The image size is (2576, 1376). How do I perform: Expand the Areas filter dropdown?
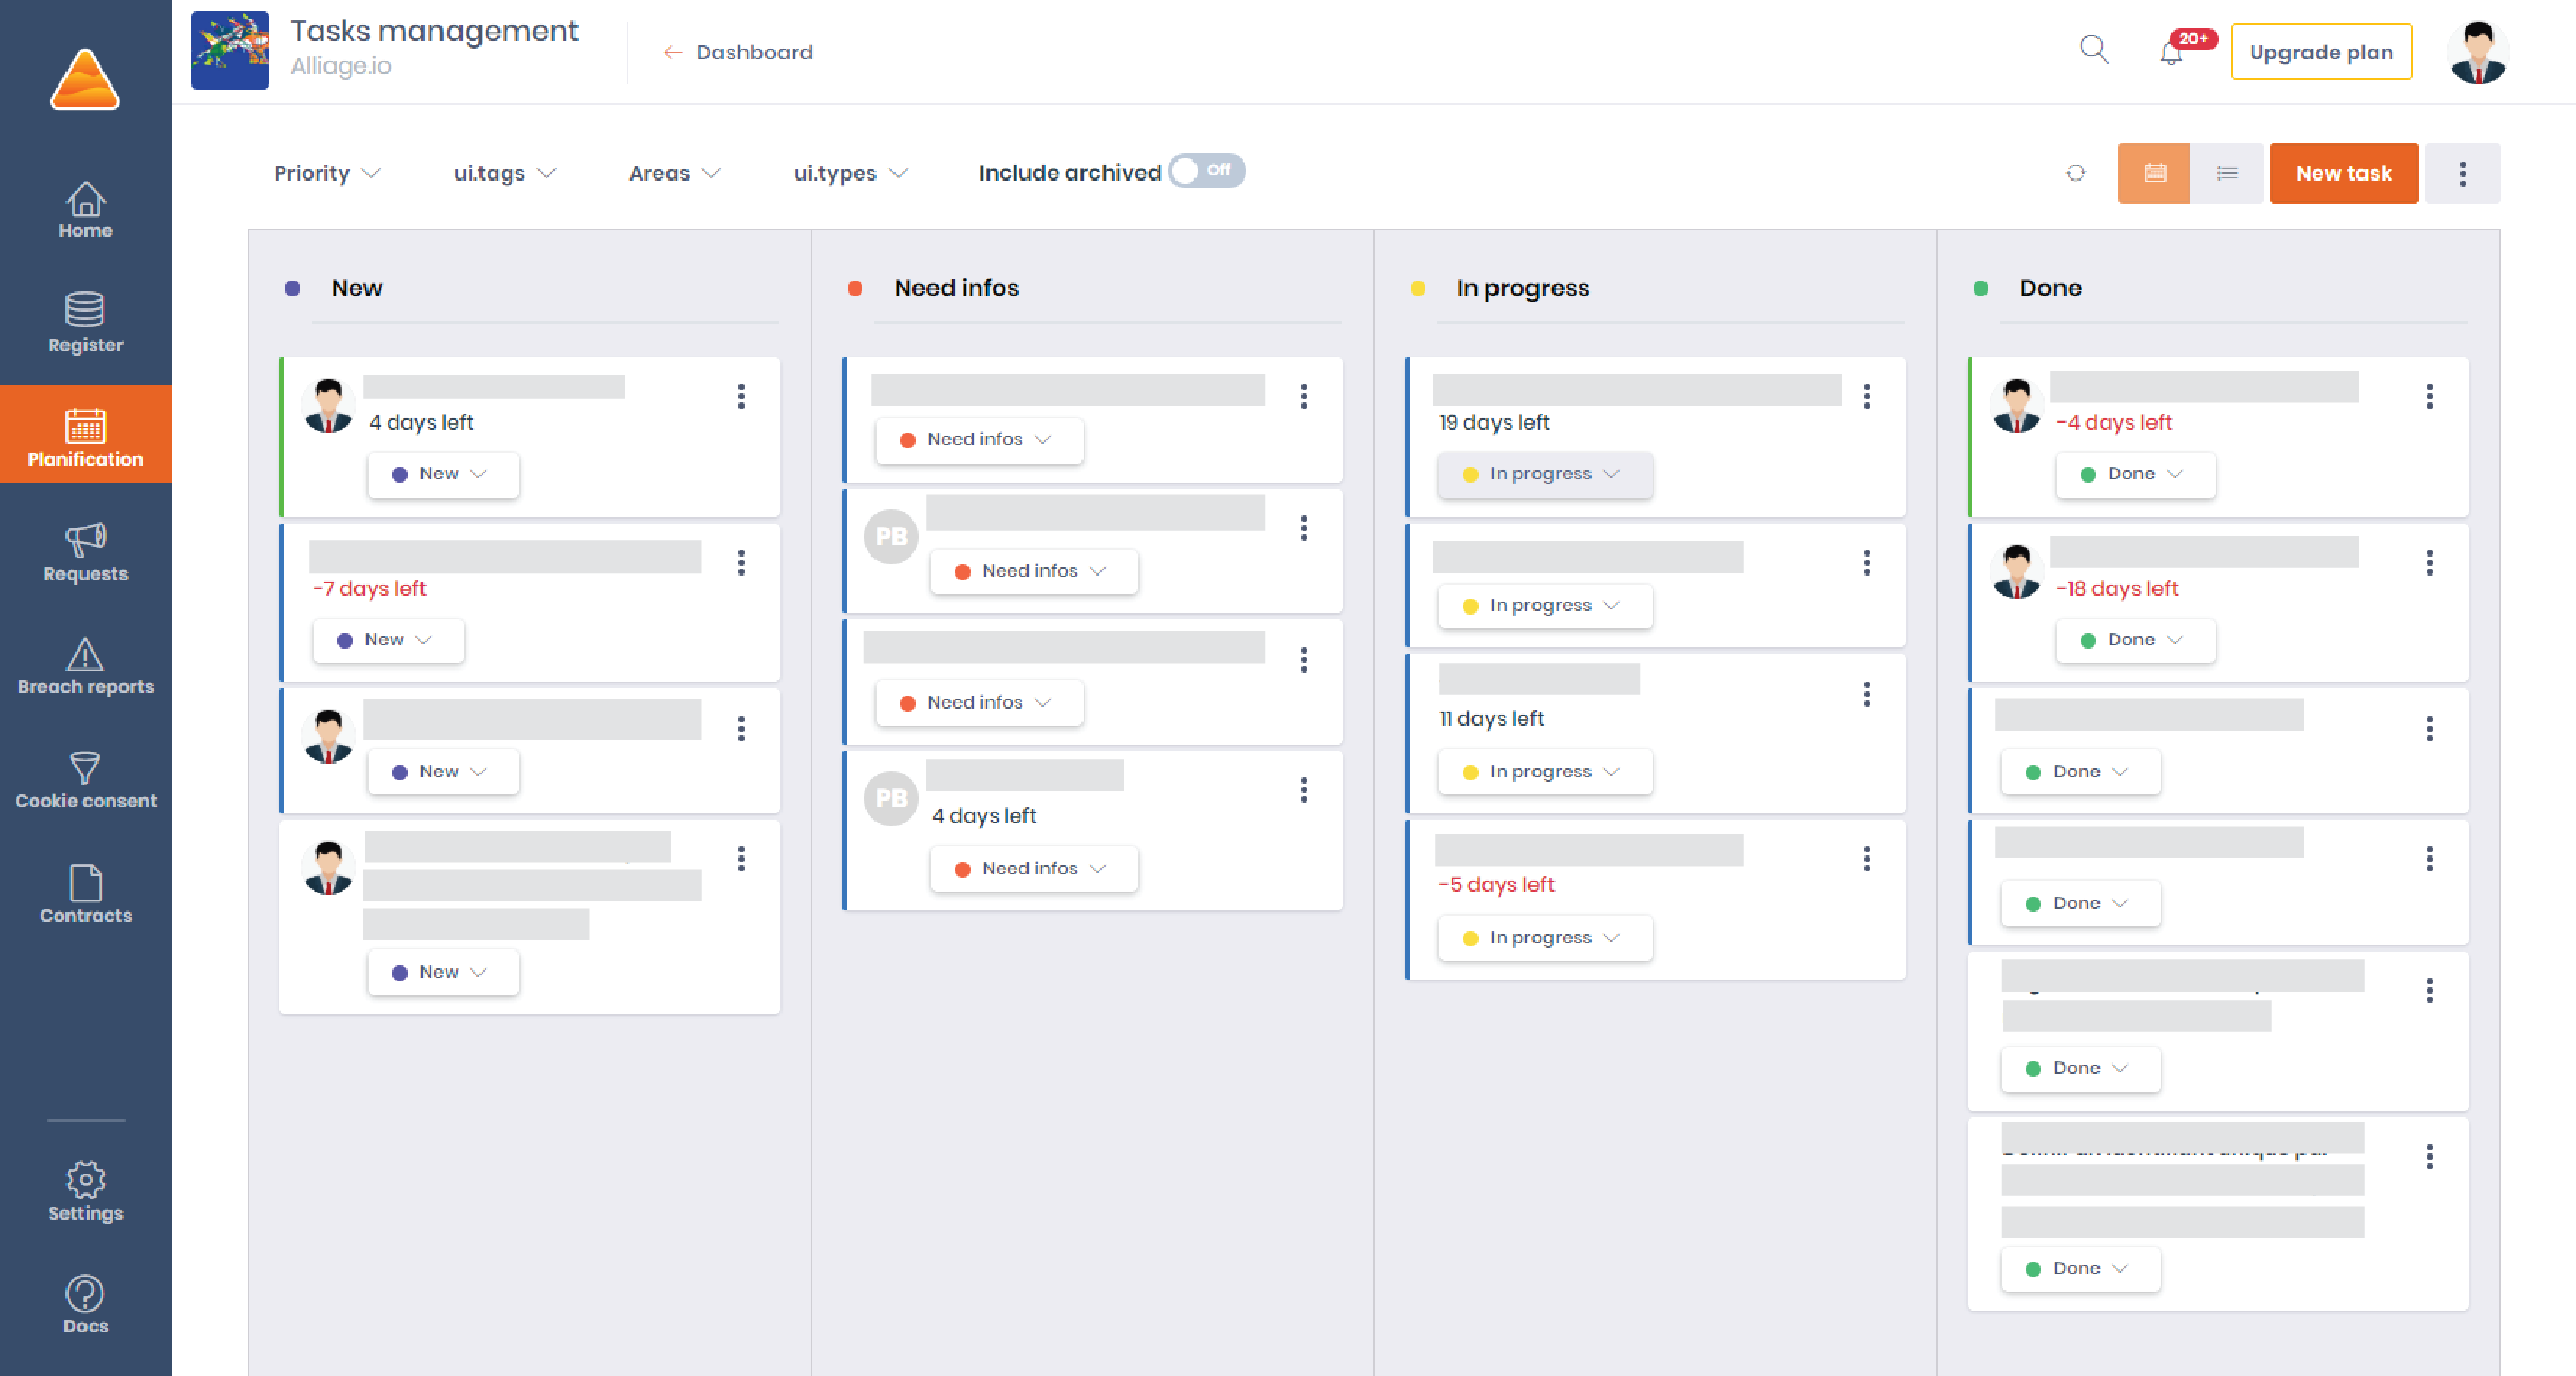(674, 173)
